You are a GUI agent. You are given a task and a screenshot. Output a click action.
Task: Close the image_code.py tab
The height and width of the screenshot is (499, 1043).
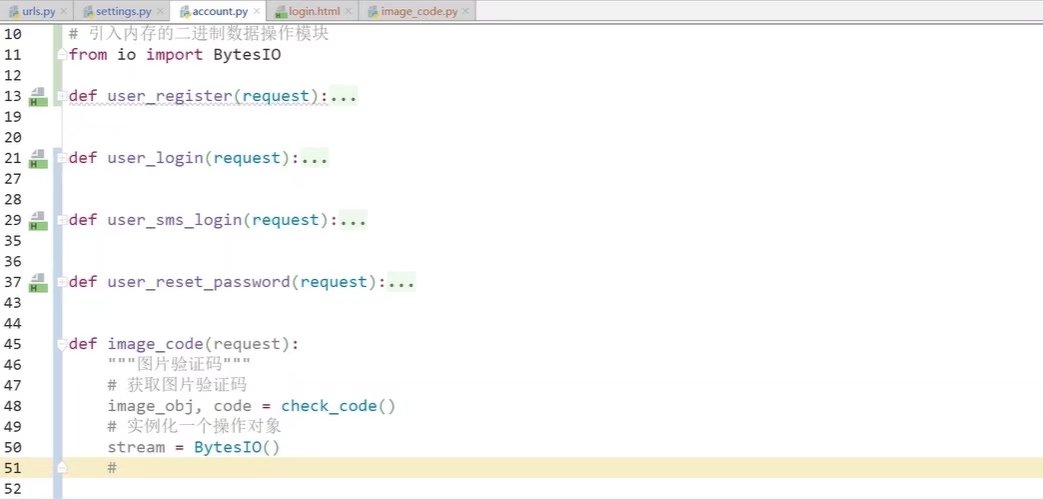(x=465, y=11)
